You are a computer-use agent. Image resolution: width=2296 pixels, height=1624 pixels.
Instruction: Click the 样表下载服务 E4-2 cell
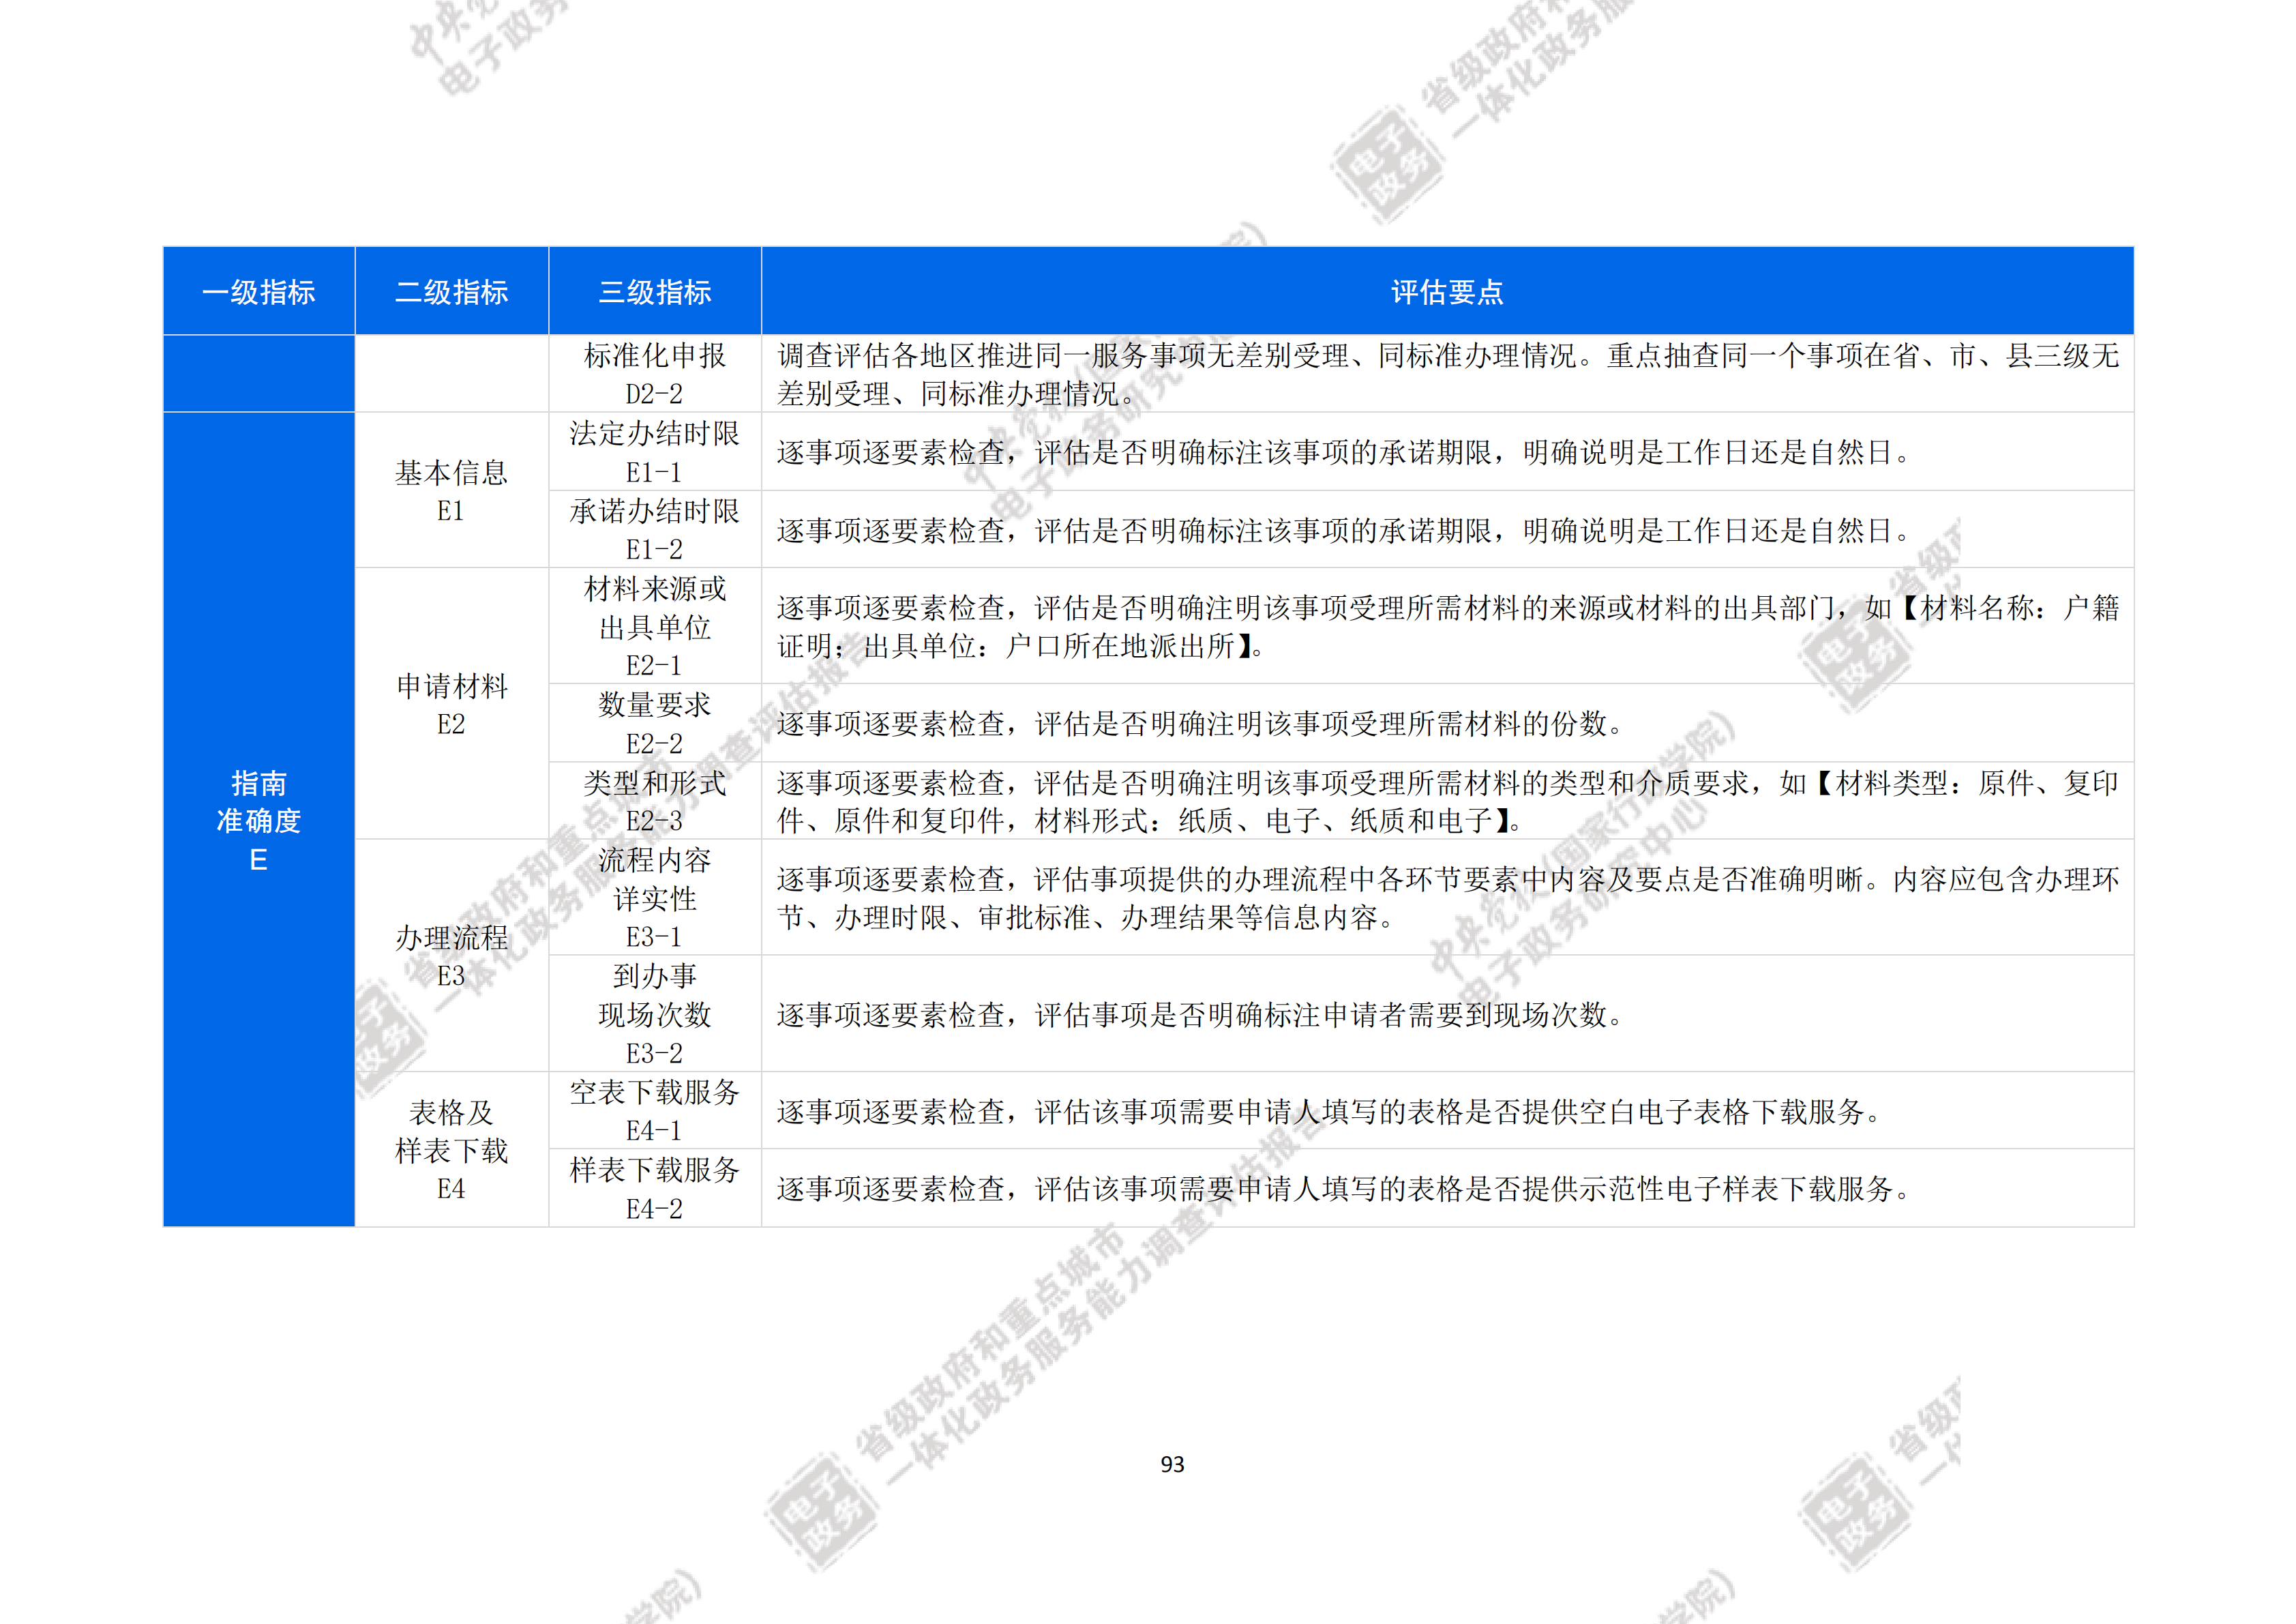655,1189
